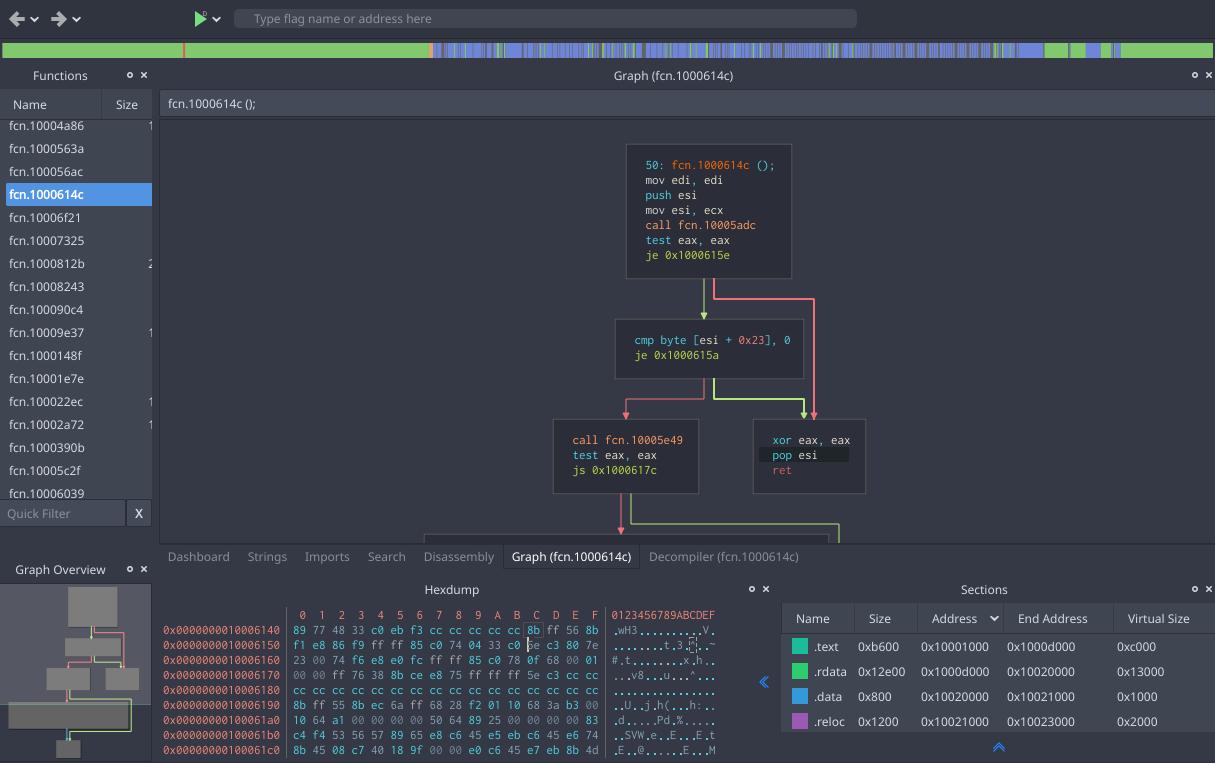
Task: Go forward with the right arrow
Action: pyautogui.click(x=58, y=18)
